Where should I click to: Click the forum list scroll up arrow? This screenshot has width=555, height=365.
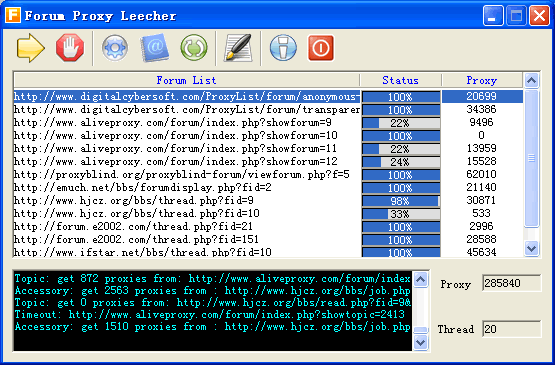[x=531, y=80]
